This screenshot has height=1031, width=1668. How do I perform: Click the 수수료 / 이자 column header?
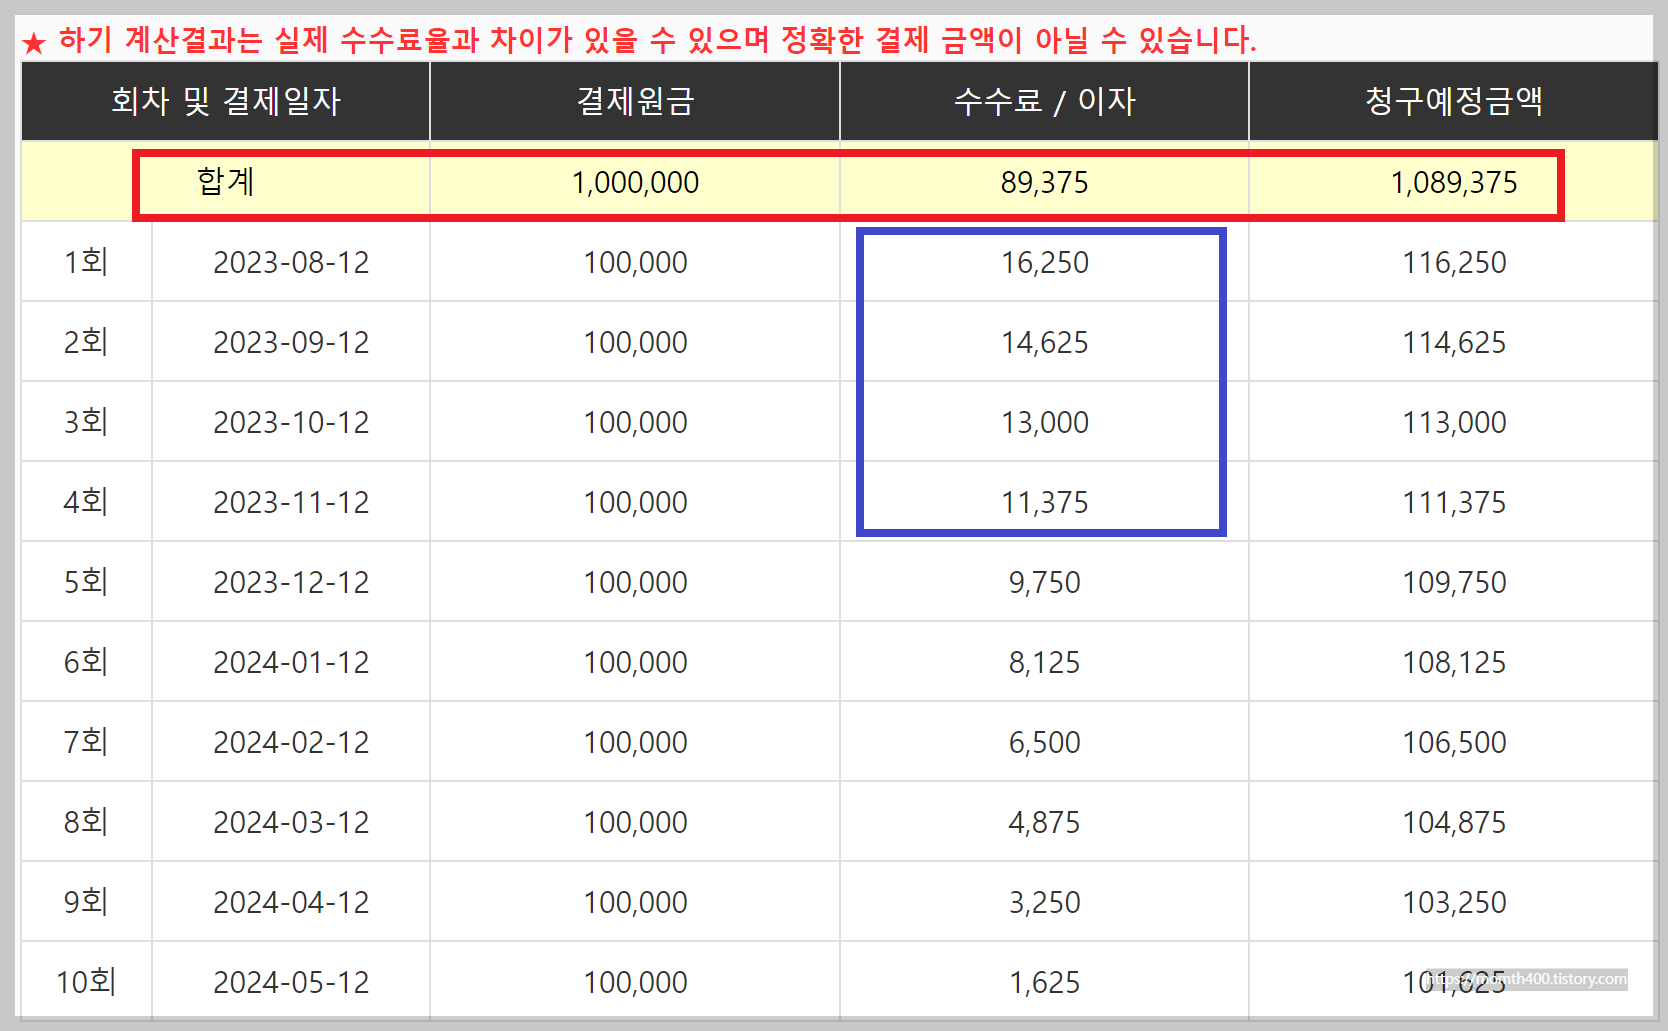coord(1043,101)
